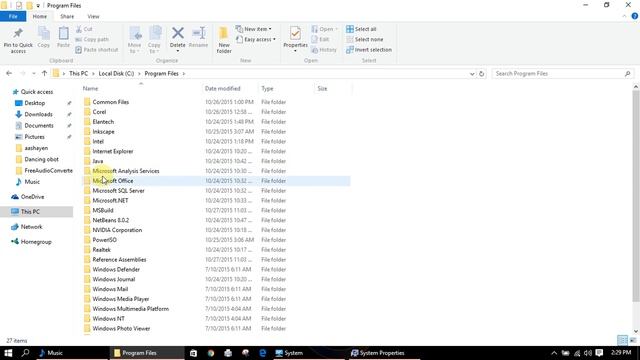Screen dimensions: 640x360
Task: Click the Properties ribbon icon
Action: coord(296,33)
